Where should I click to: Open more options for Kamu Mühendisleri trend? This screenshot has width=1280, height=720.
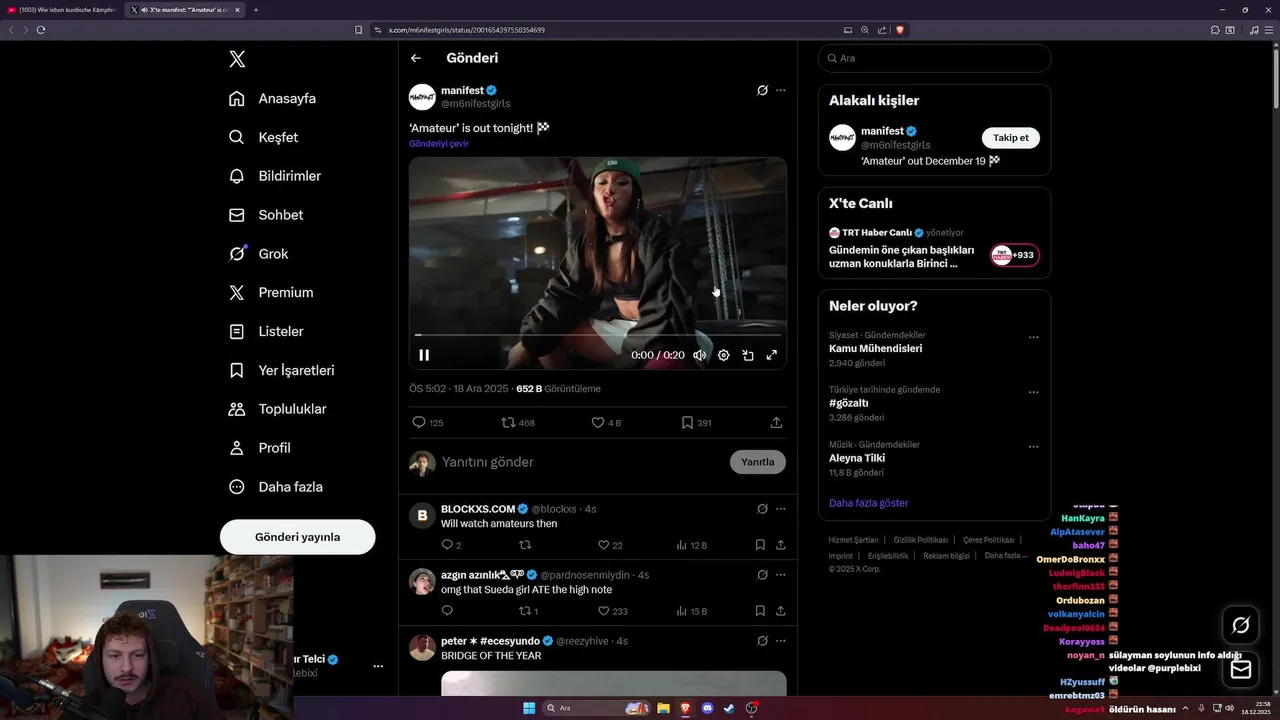[x=1034, y=338]
